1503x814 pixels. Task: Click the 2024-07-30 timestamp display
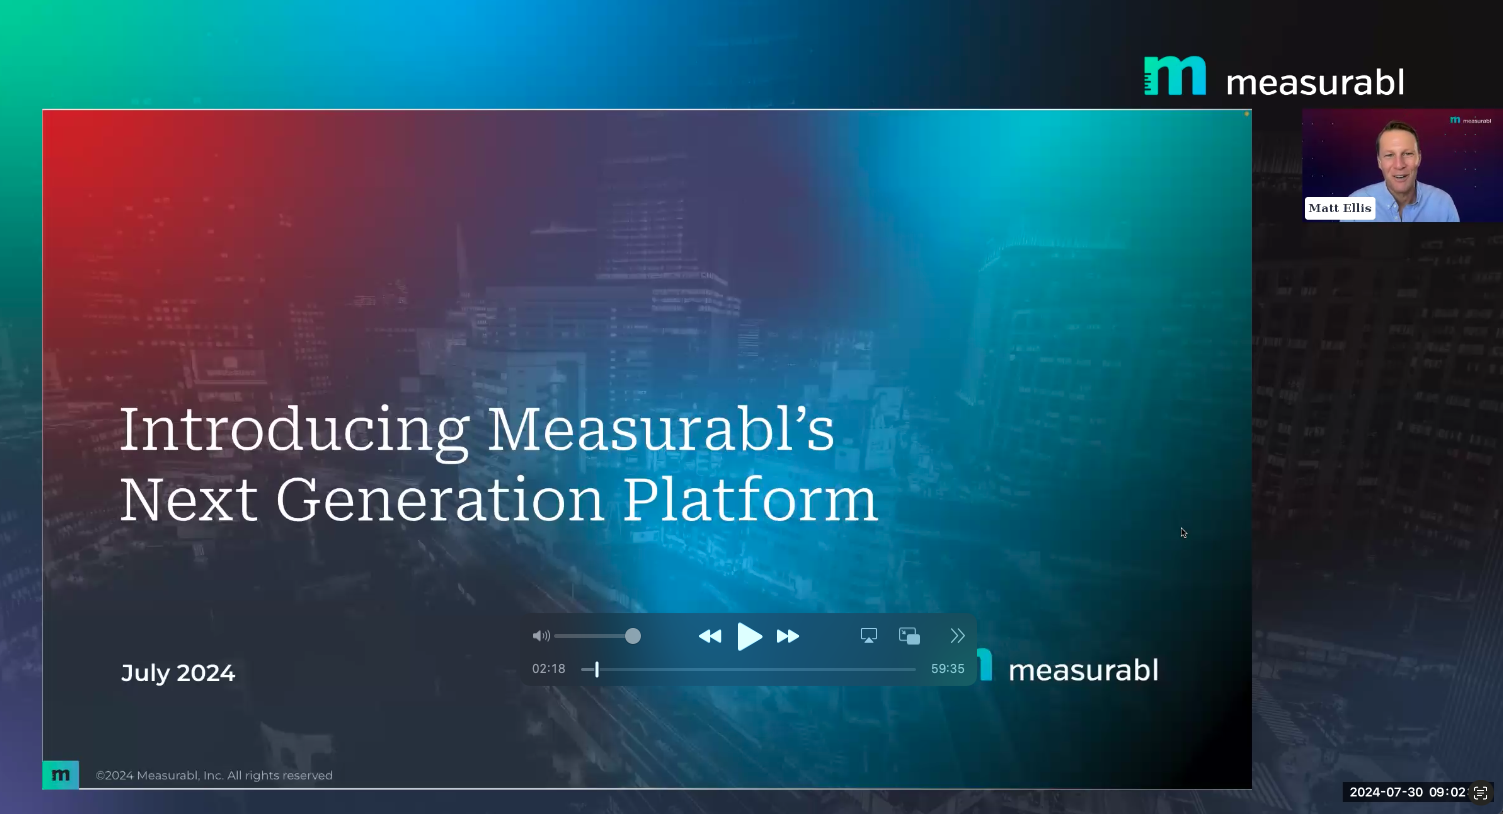click(1405, 791)
